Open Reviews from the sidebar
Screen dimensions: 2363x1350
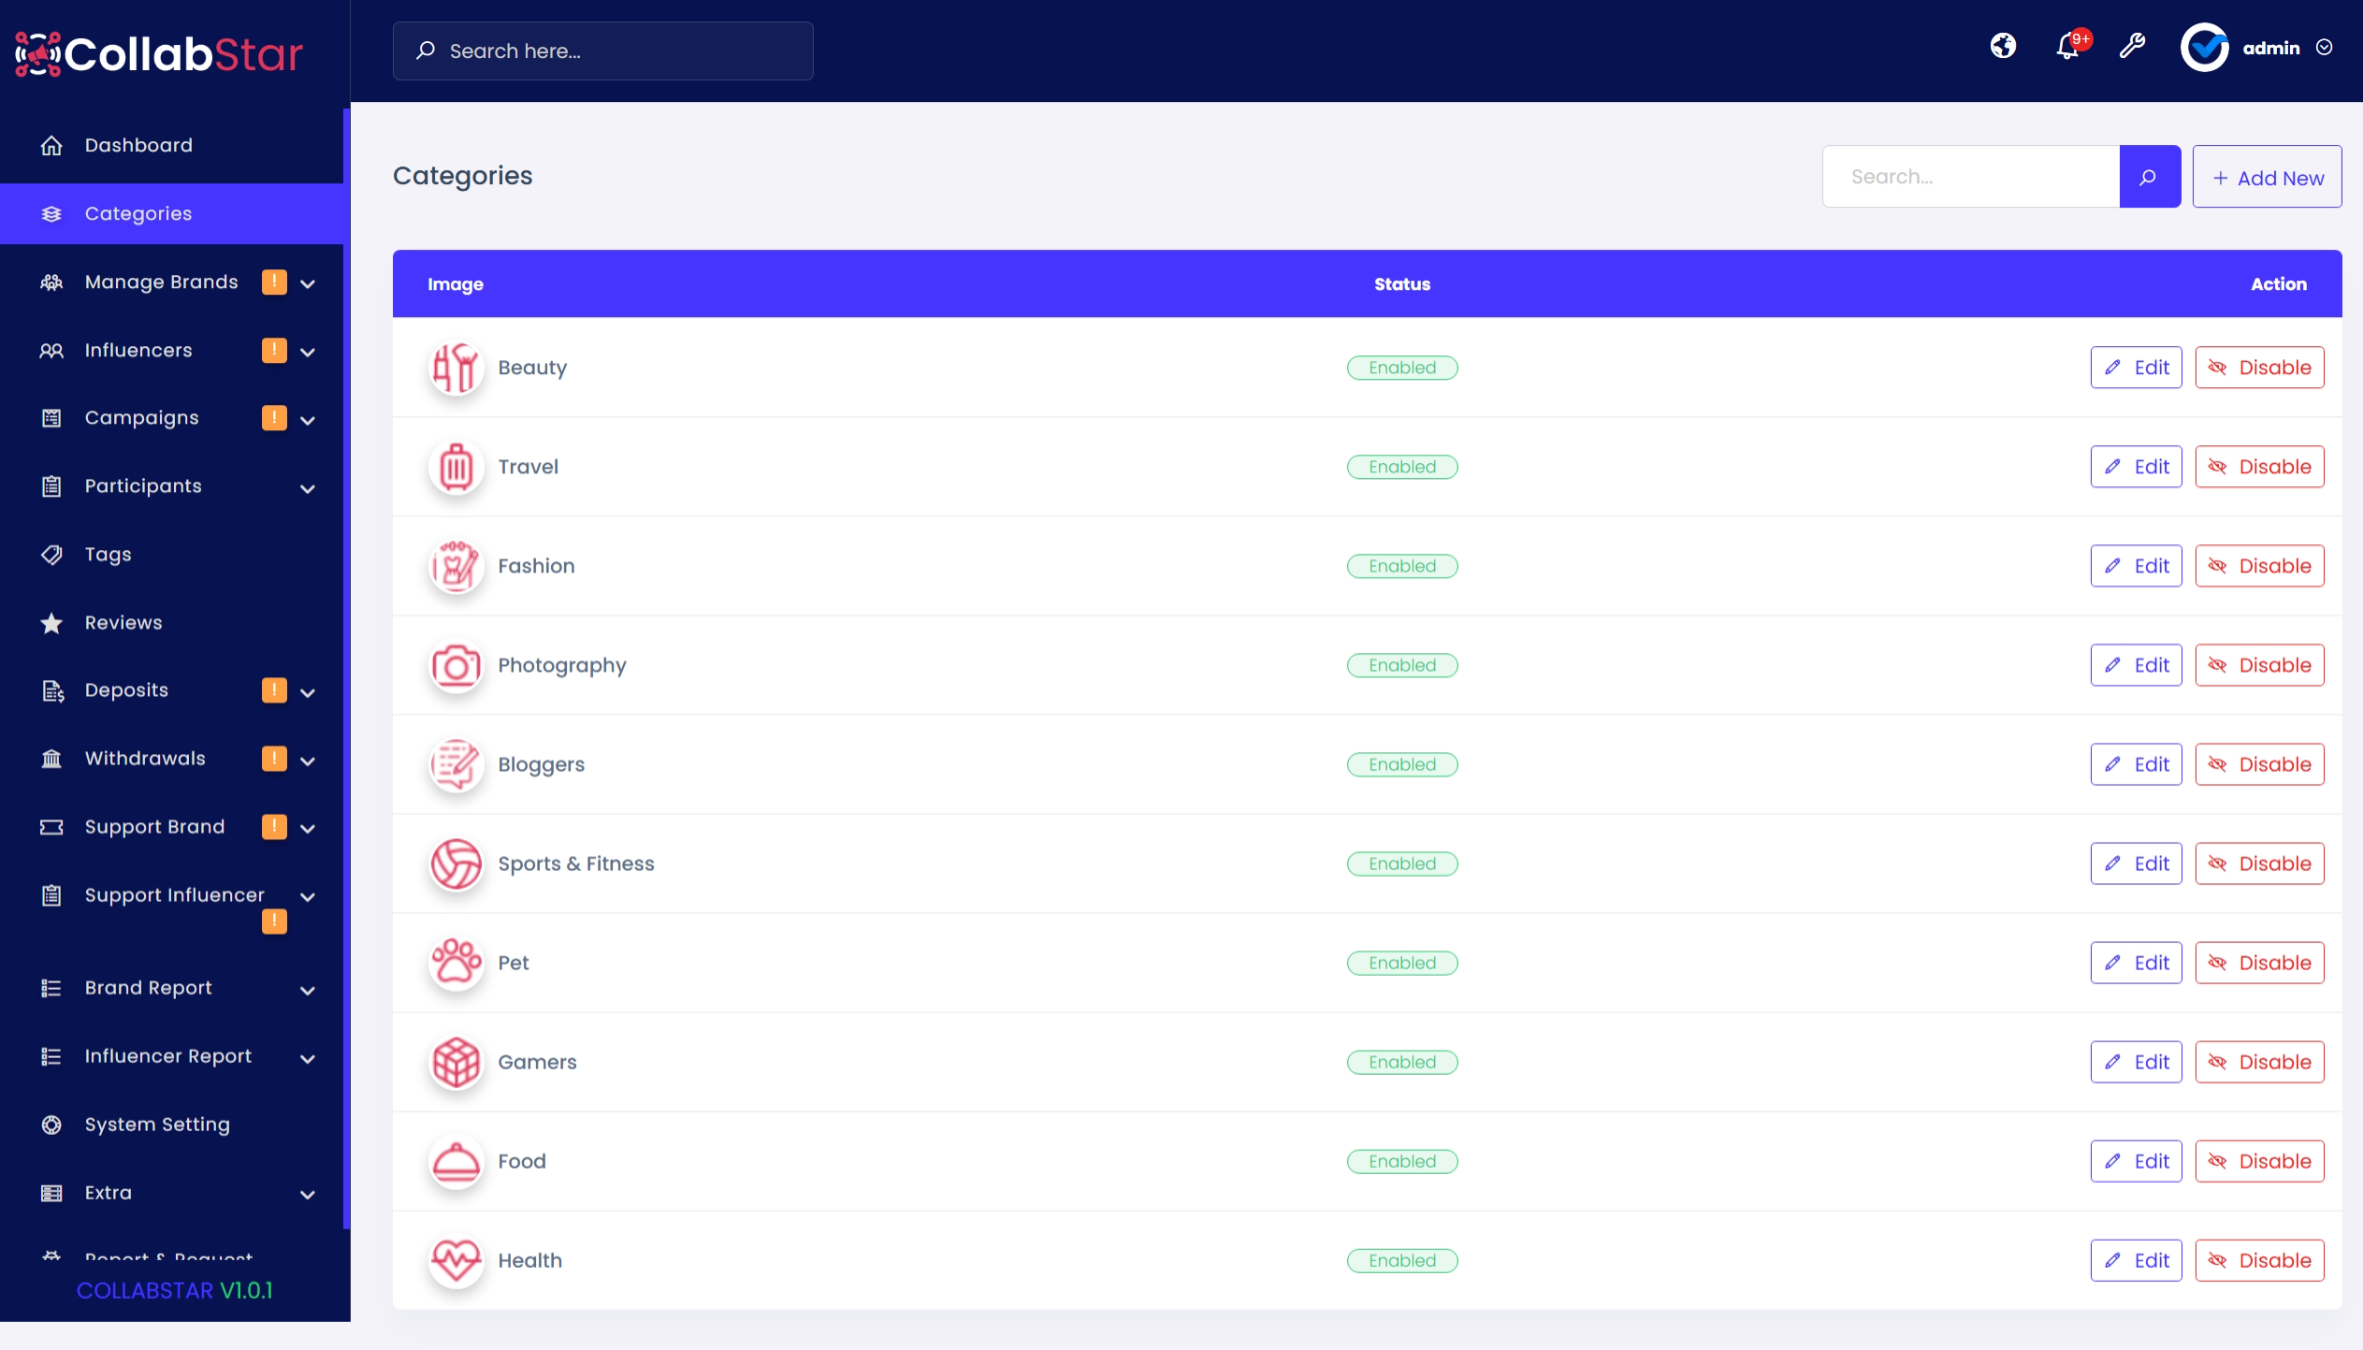(172, 623)
